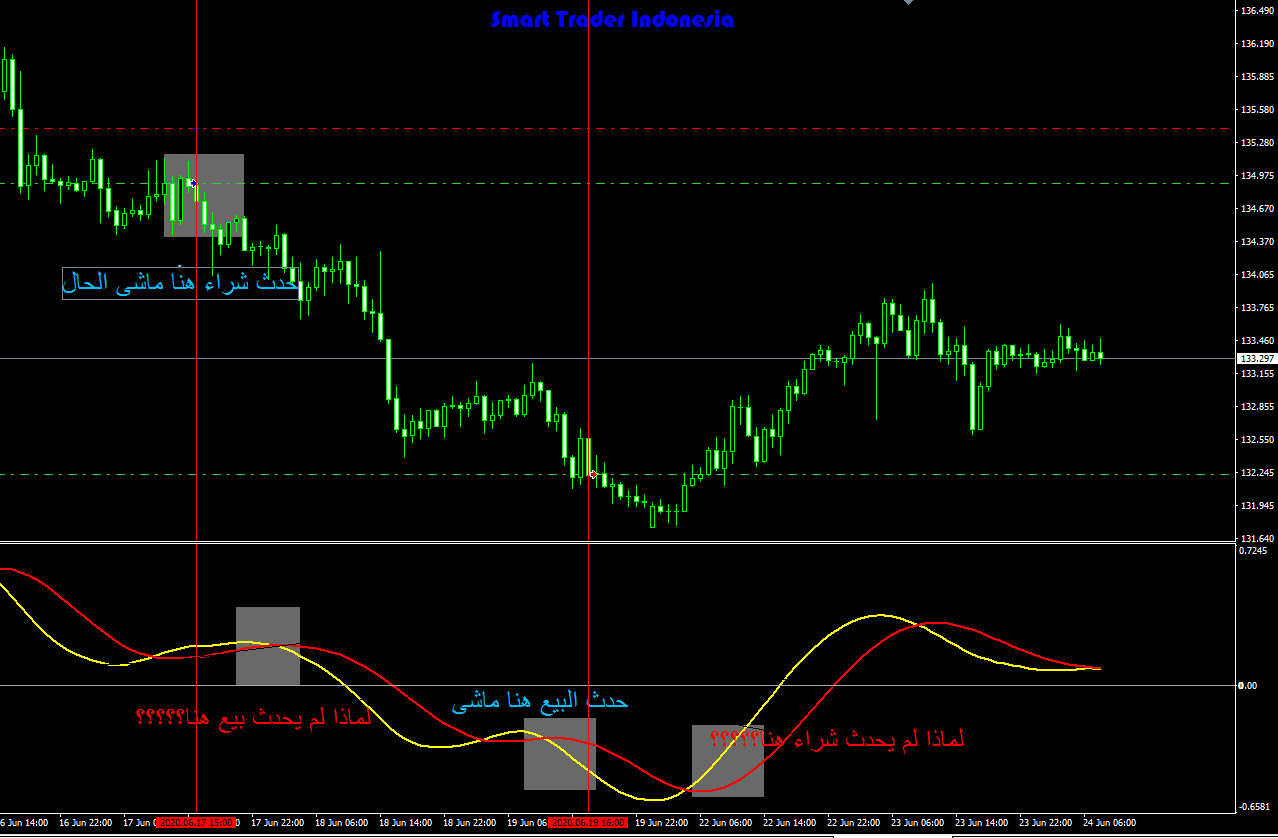
Task: Click the chart shift triangle at top
Action: (908, 3)
